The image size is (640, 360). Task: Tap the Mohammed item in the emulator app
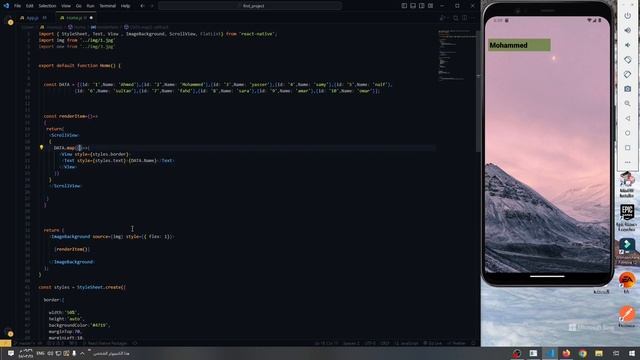pos(519,45)
